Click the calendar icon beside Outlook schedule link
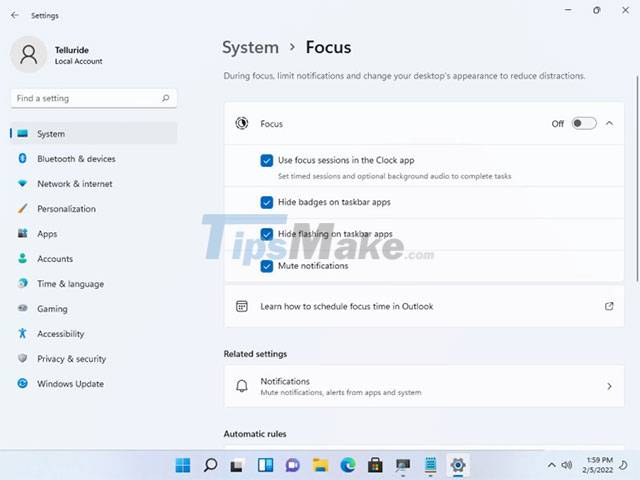Image resolution: width=640 pixels, height=480 pixels. pos(242,306)
